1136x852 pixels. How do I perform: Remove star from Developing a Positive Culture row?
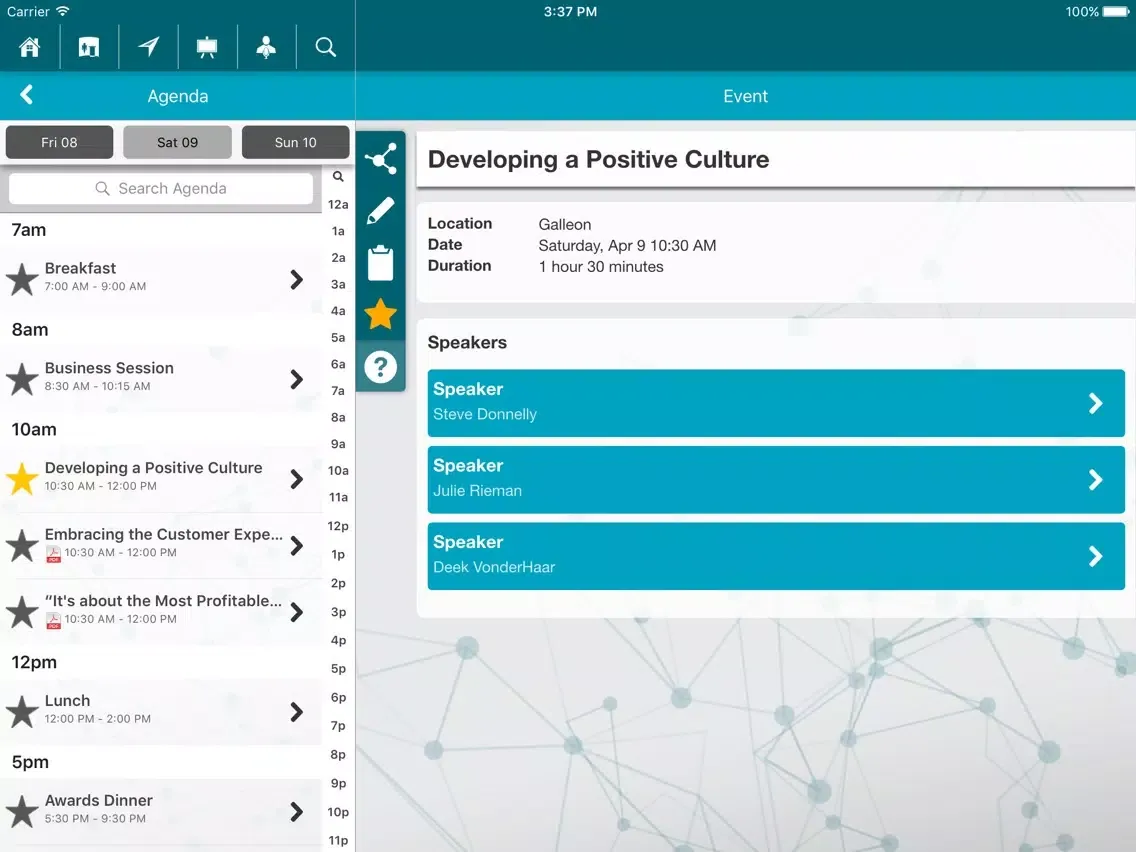(x=22, y=479)
